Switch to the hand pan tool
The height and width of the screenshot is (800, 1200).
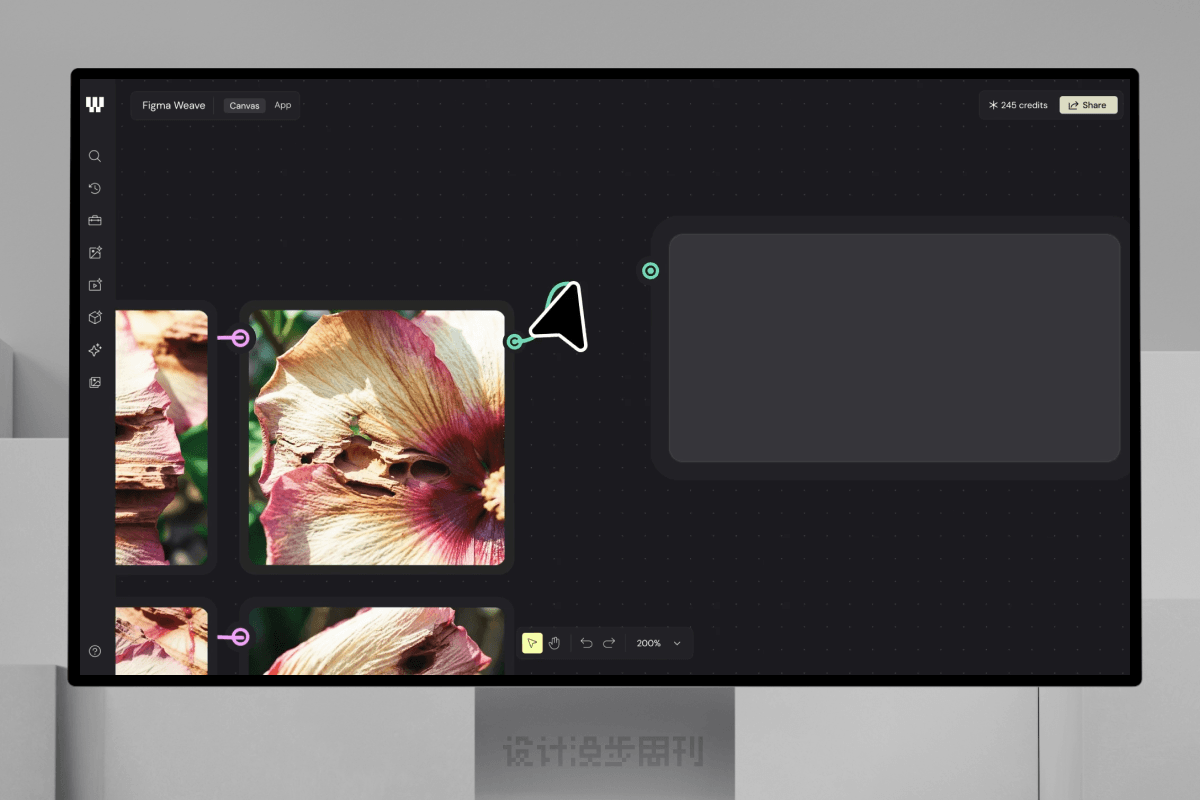(x=554, y=643)
